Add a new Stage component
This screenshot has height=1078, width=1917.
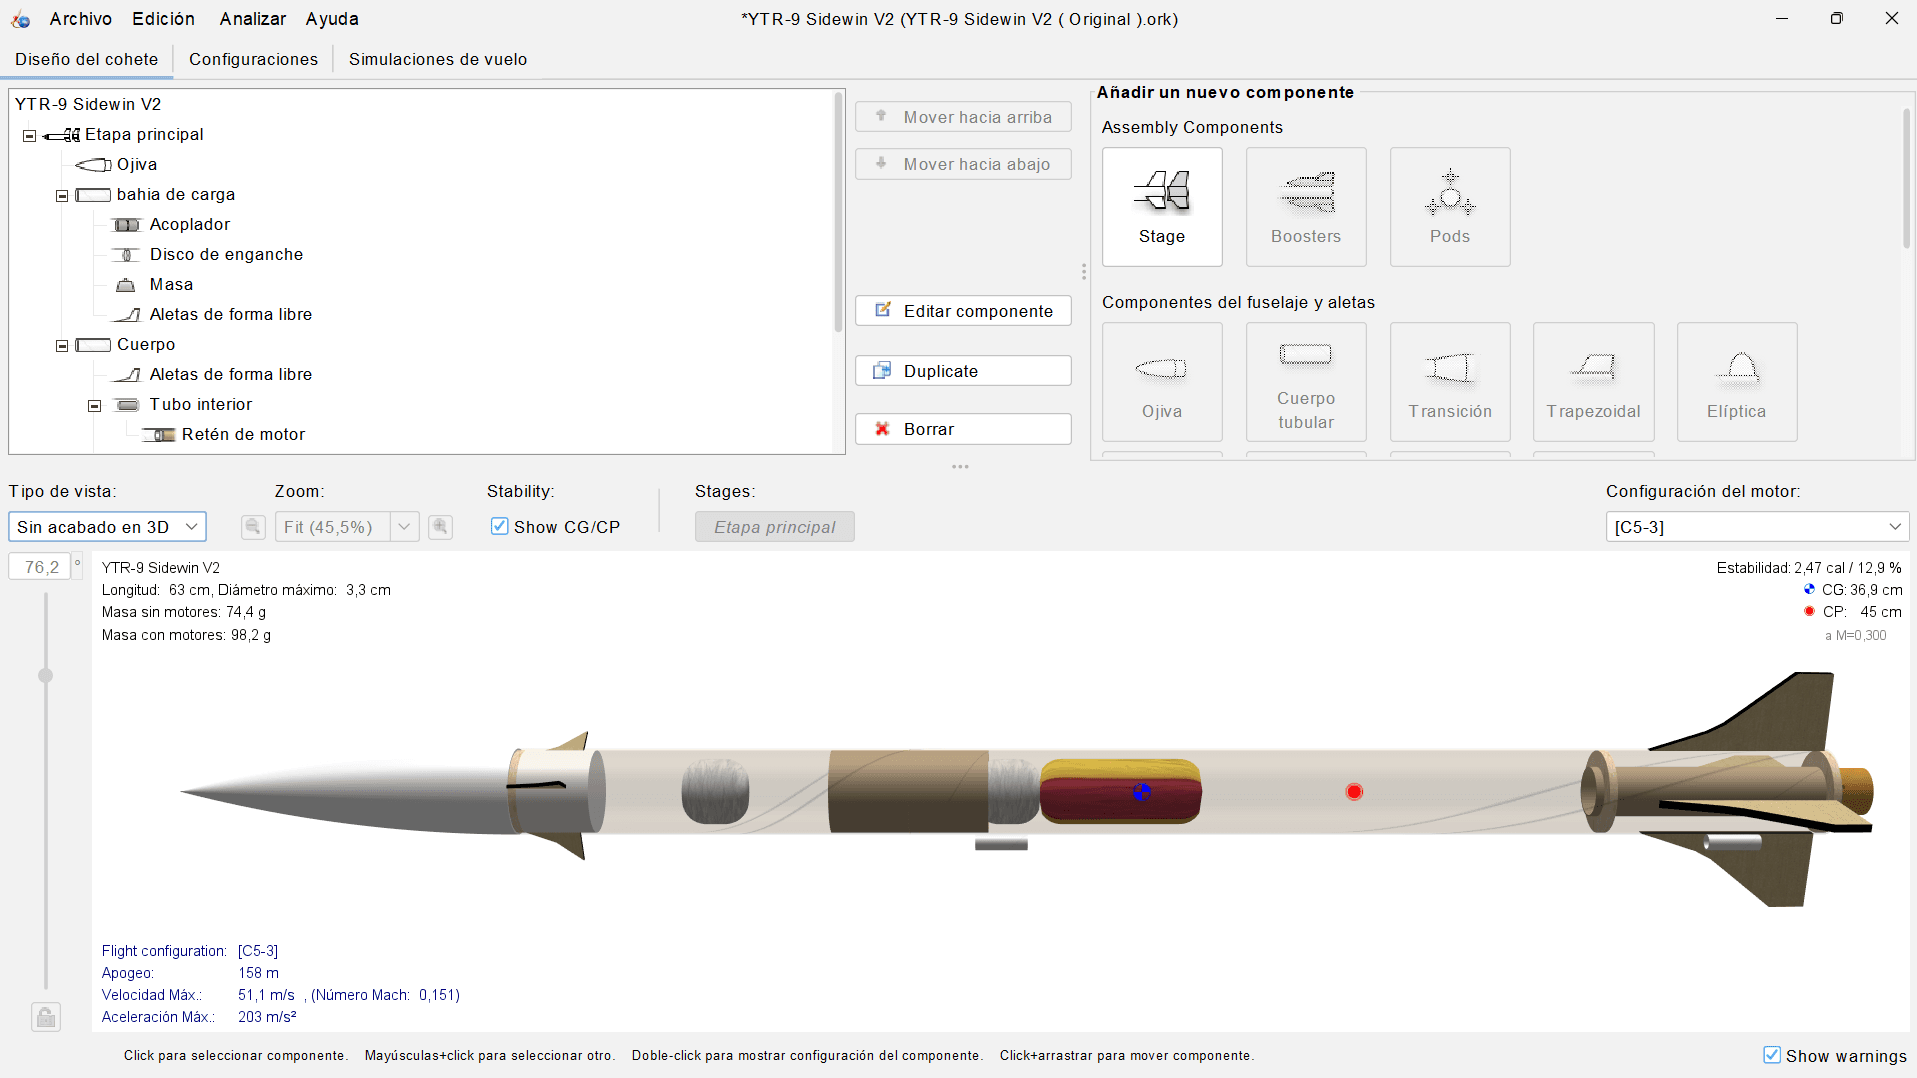tap(1162, 207)
